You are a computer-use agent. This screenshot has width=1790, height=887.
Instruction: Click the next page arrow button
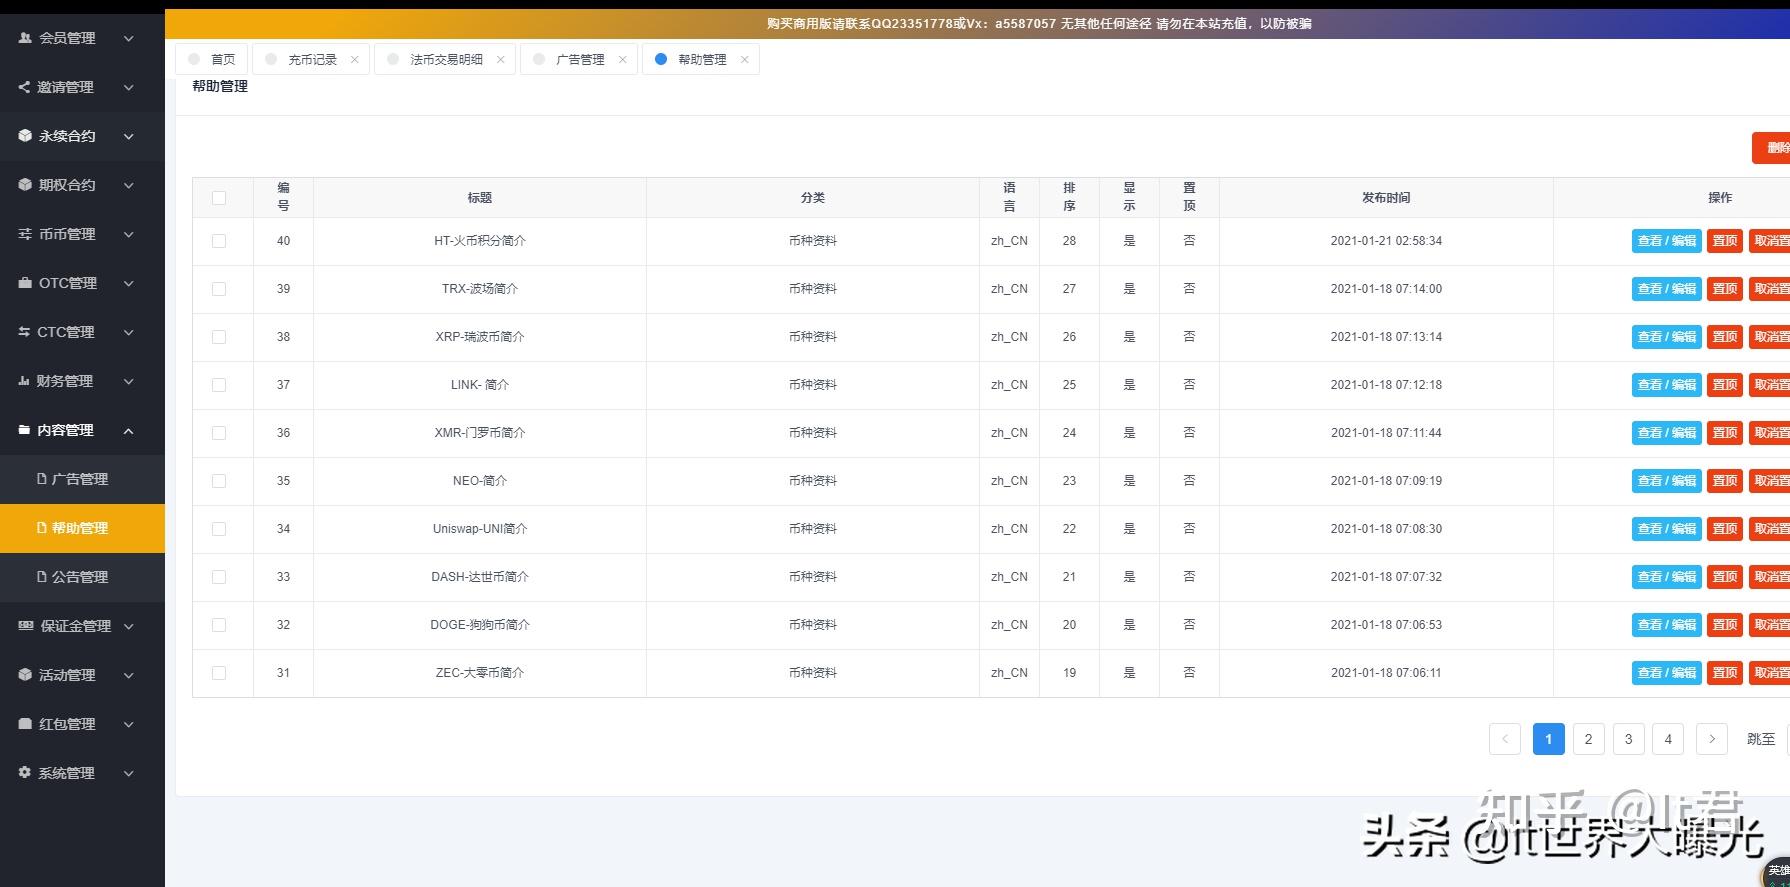pos(1712,739)
